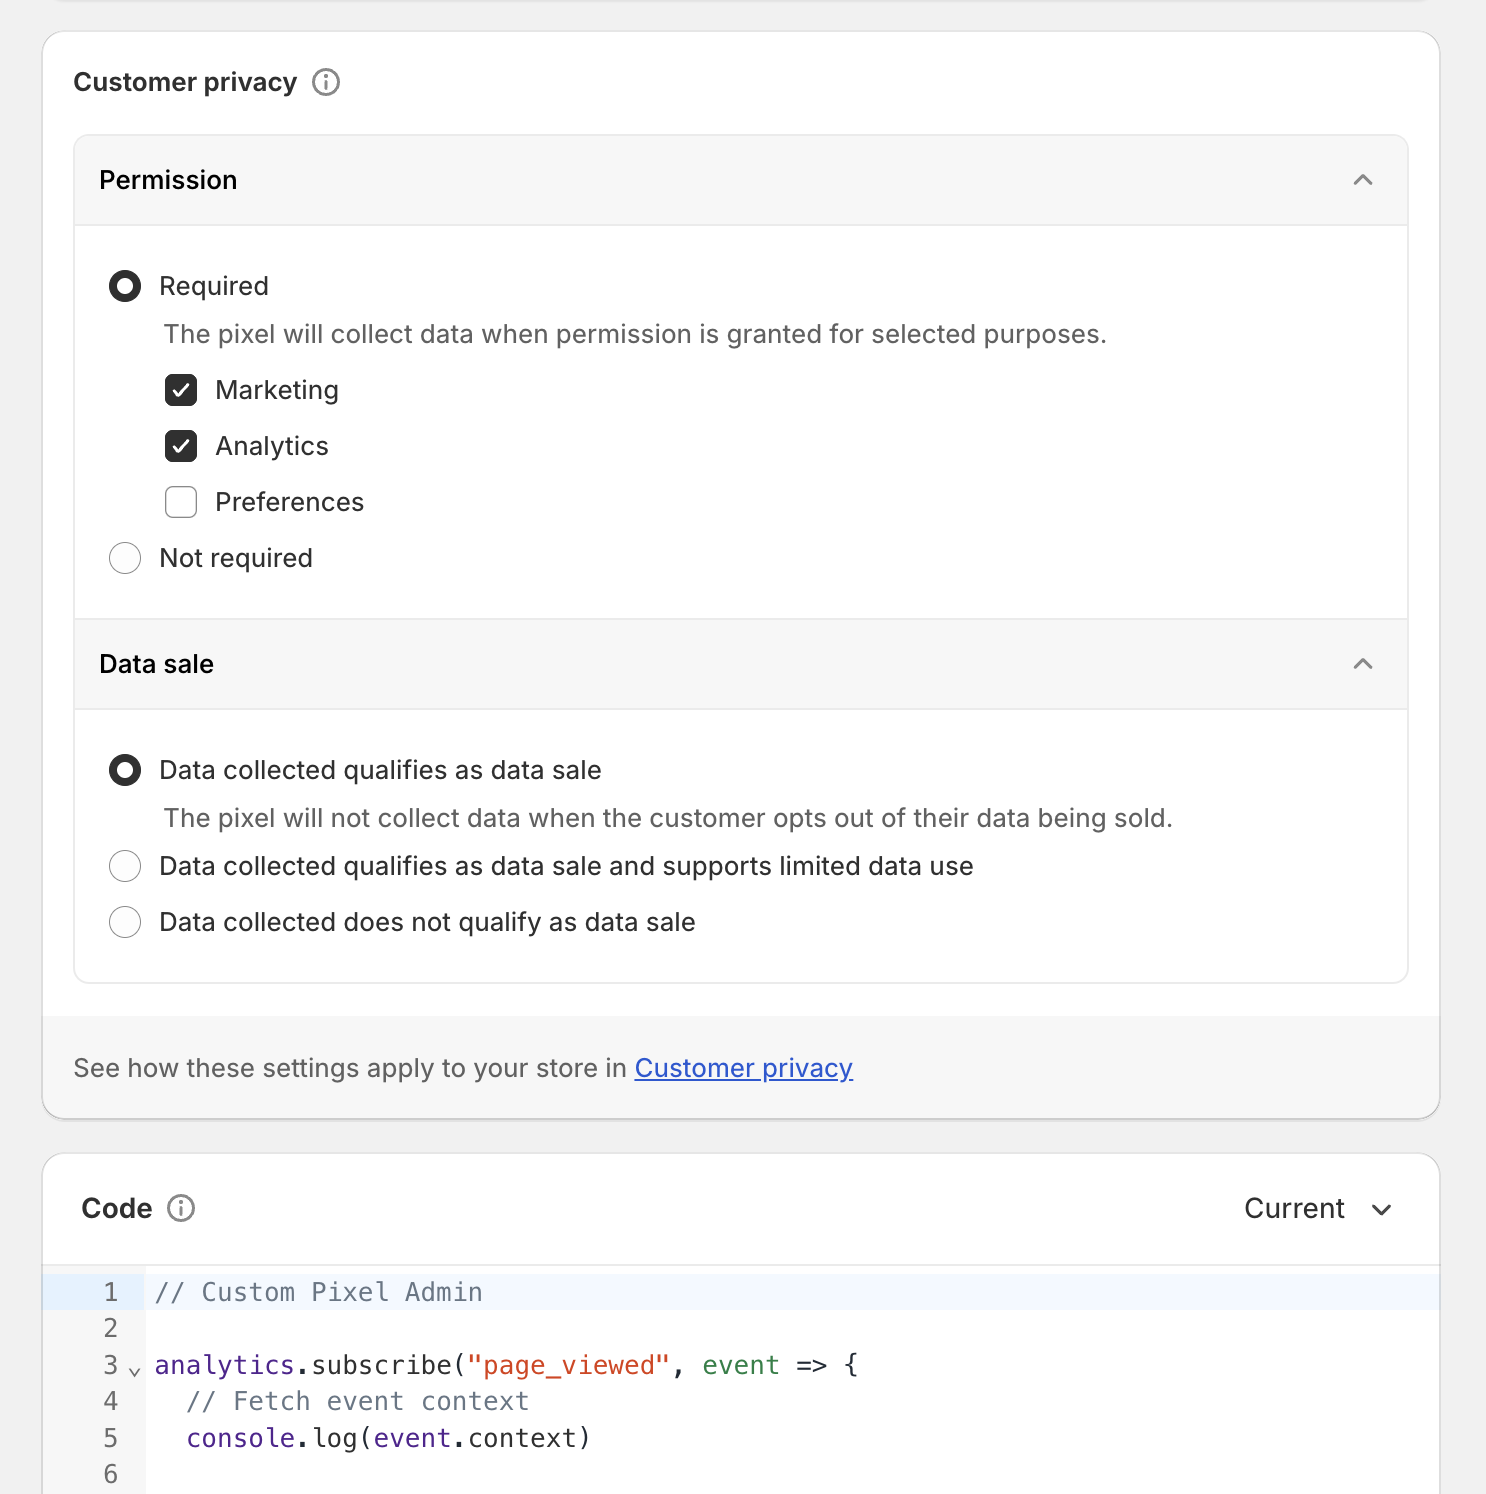The image size is (1486, 1494).
Task: Click the Data sale section header
Action: point(741,664)
